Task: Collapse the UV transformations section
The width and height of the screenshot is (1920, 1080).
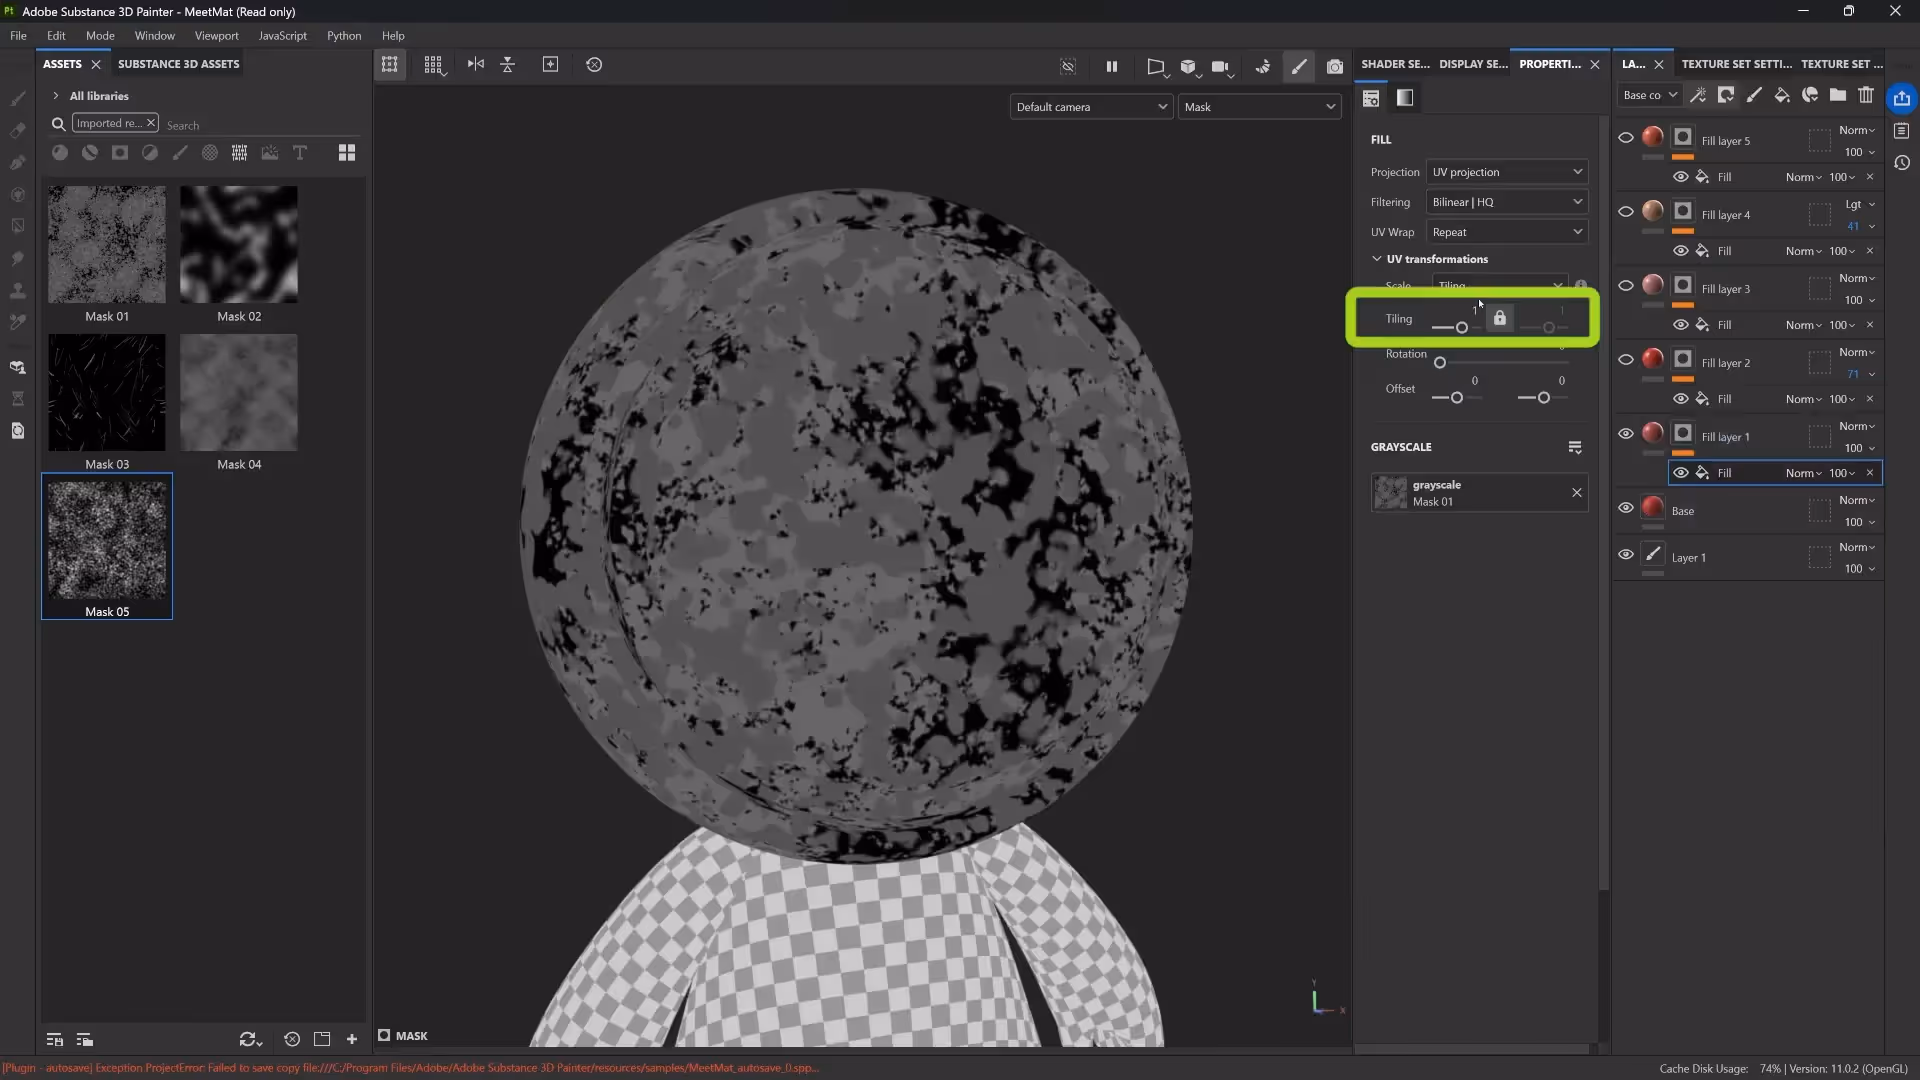Action: (x=1377, y=259)
